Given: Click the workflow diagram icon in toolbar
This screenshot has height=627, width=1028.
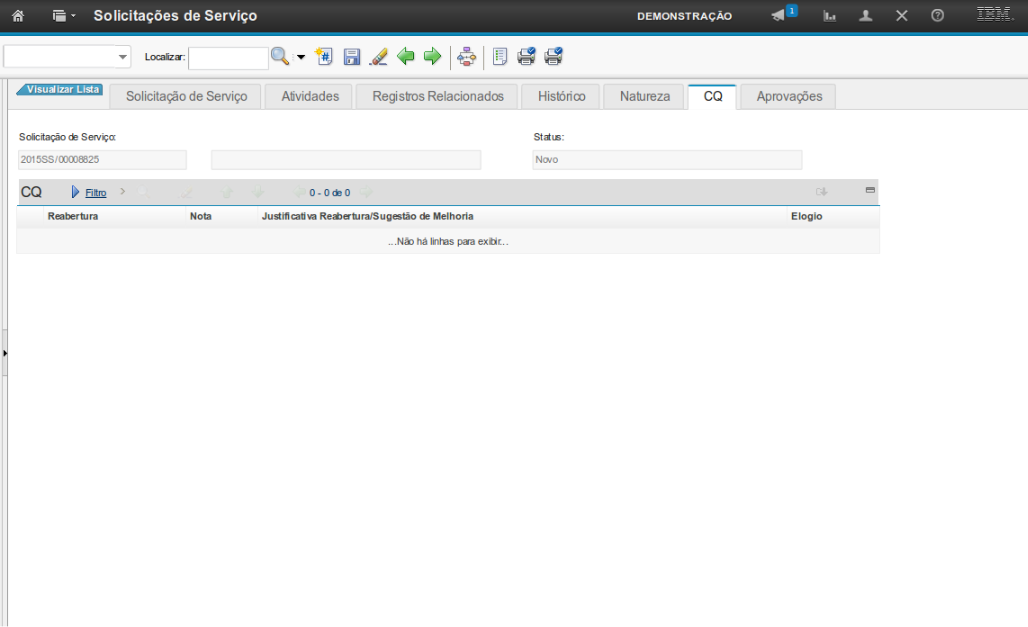Looking at the screenshot, I should click(x=467, y=57).
